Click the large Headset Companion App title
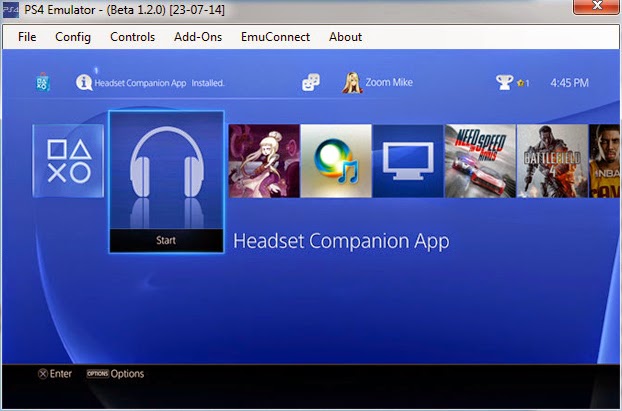 tap(341, 241)
